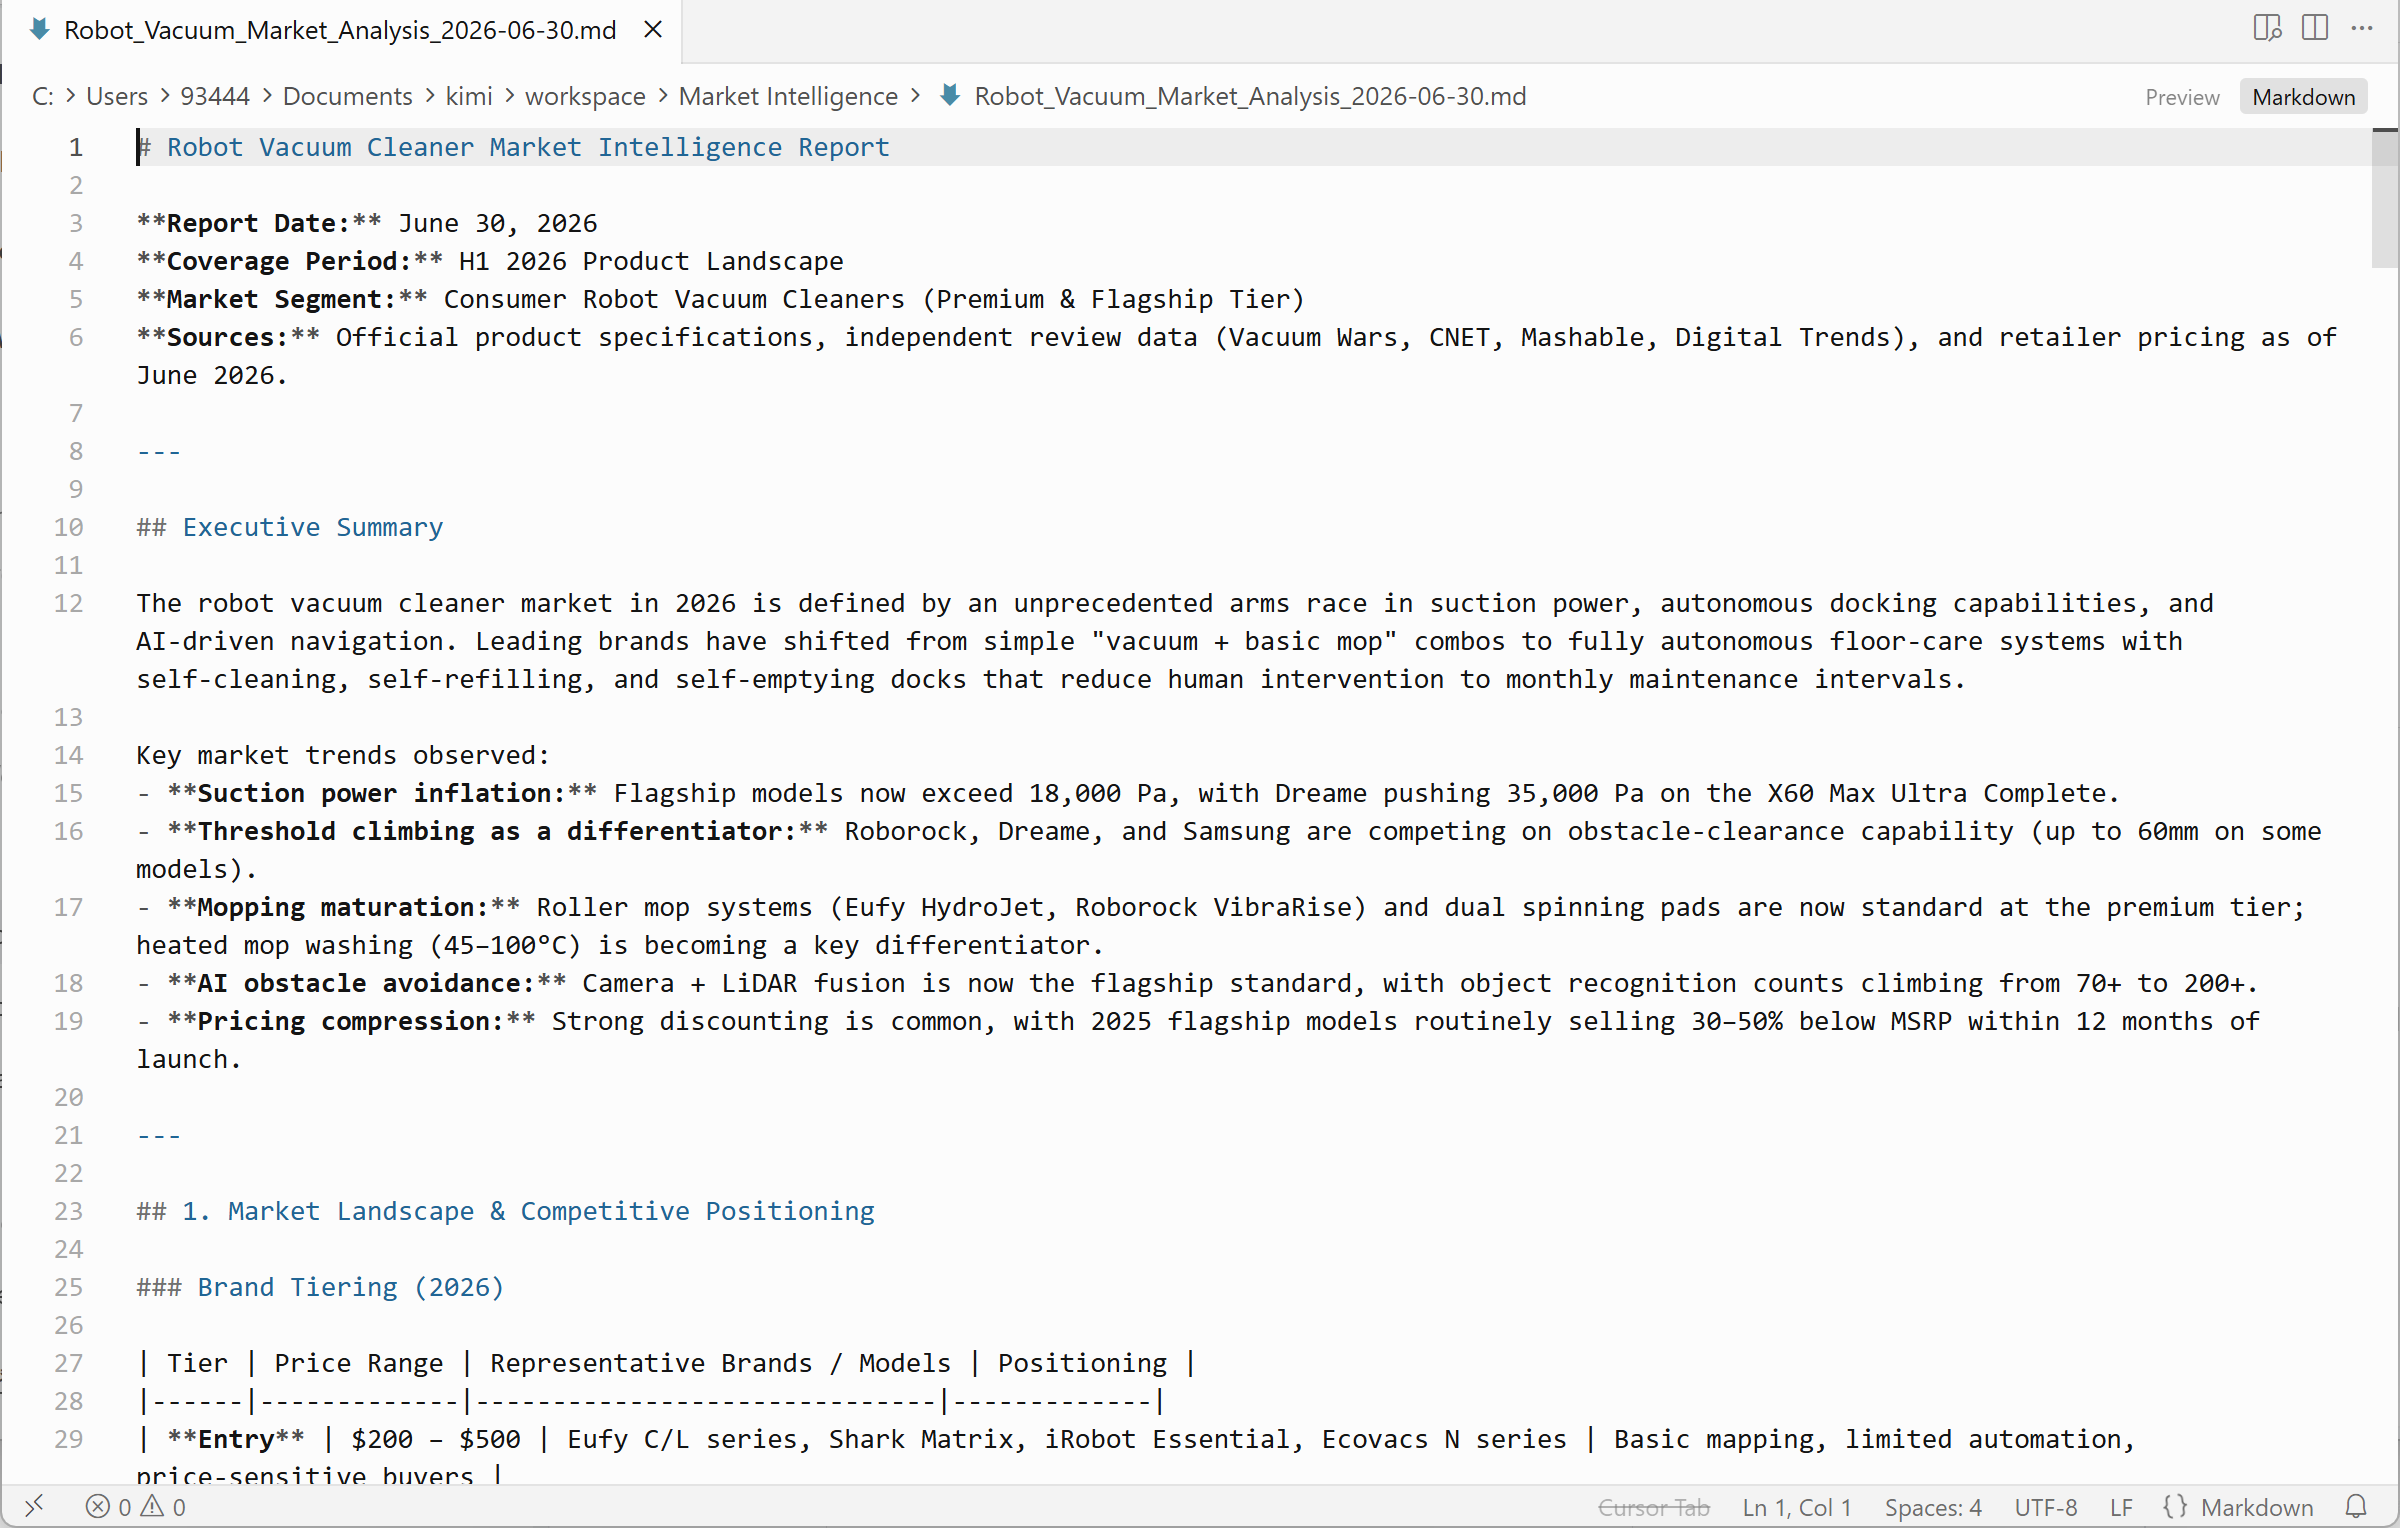The height and width of the screenshot is (1528, 2400).
Task: Expand the C: breadcrumb
Action: [43, 96]
